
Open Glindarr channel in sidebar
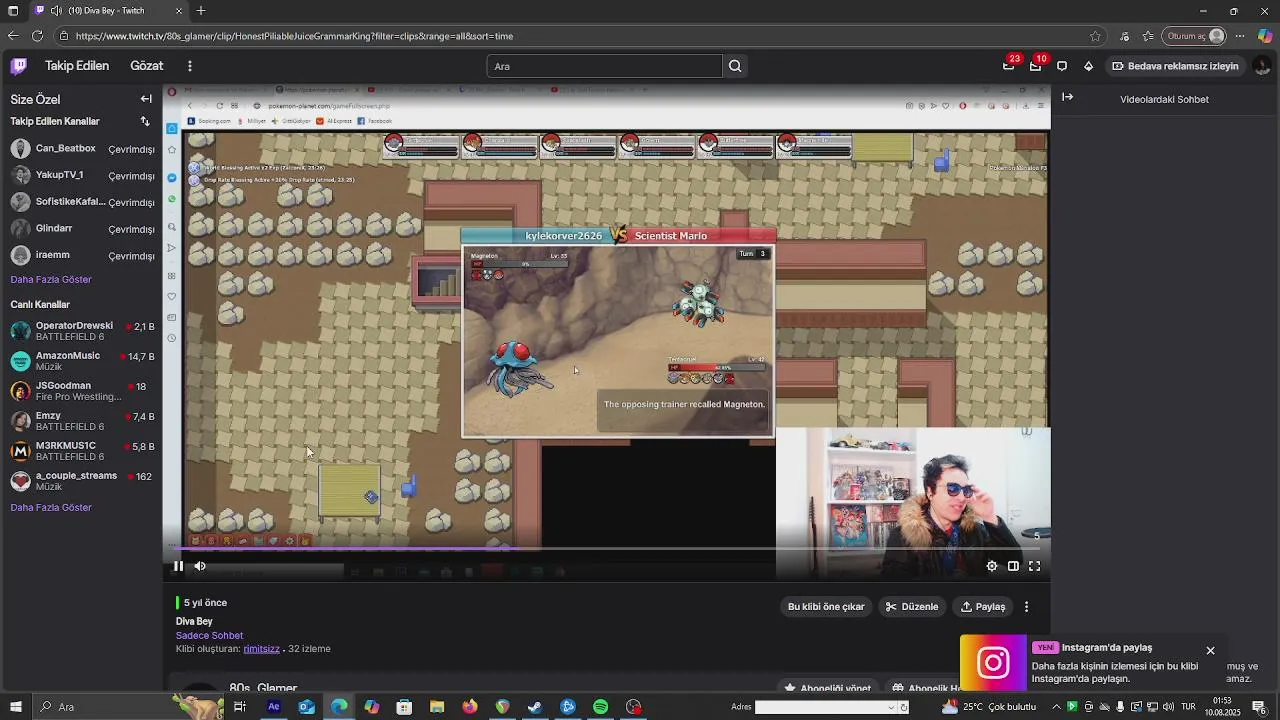click(82, 229)
